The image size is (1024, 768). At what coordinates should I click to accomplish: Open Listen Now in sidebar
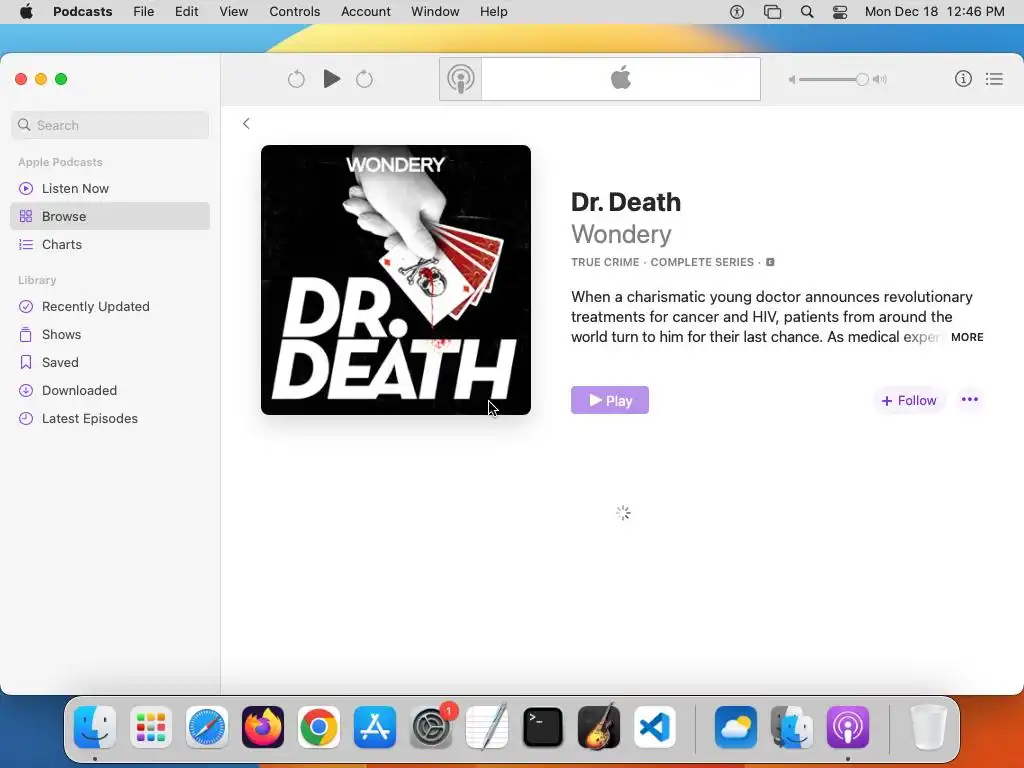click(110, 188)
